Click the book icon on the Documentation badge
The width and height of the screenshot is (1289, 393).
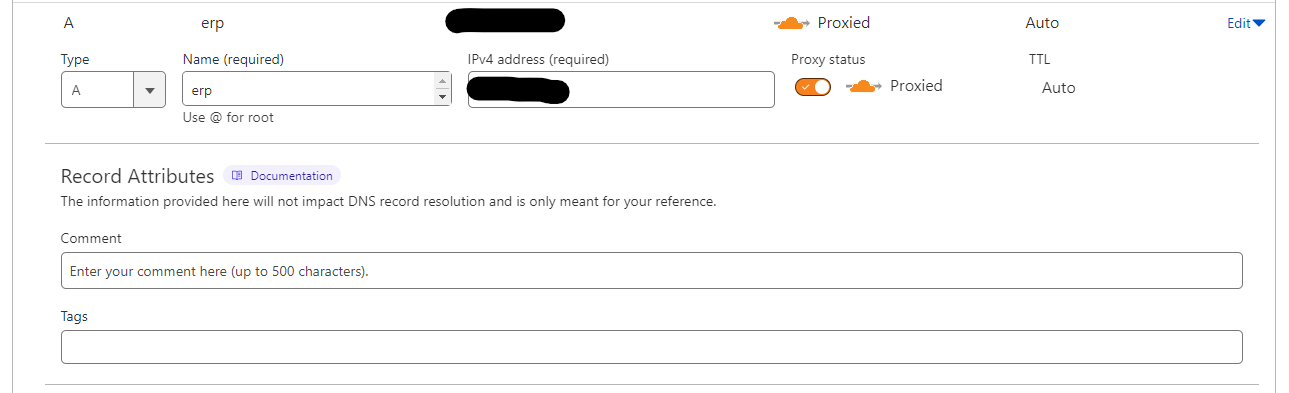pos(237,176)
